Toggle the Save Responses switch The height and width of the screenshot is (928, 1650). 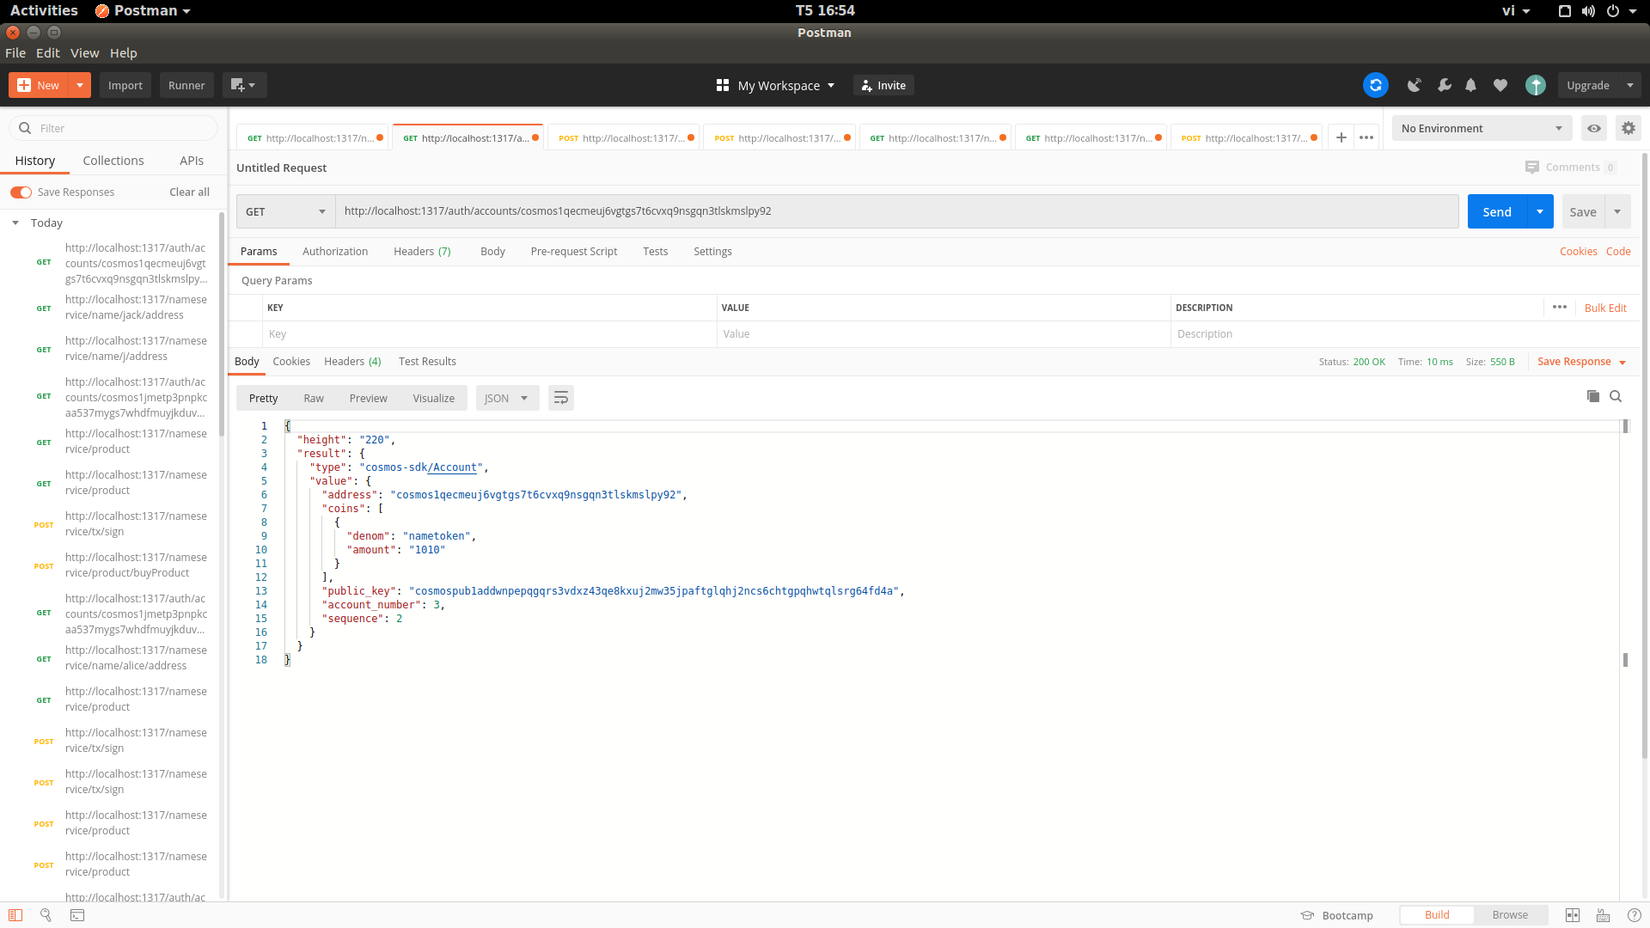[x=21, y=192]
